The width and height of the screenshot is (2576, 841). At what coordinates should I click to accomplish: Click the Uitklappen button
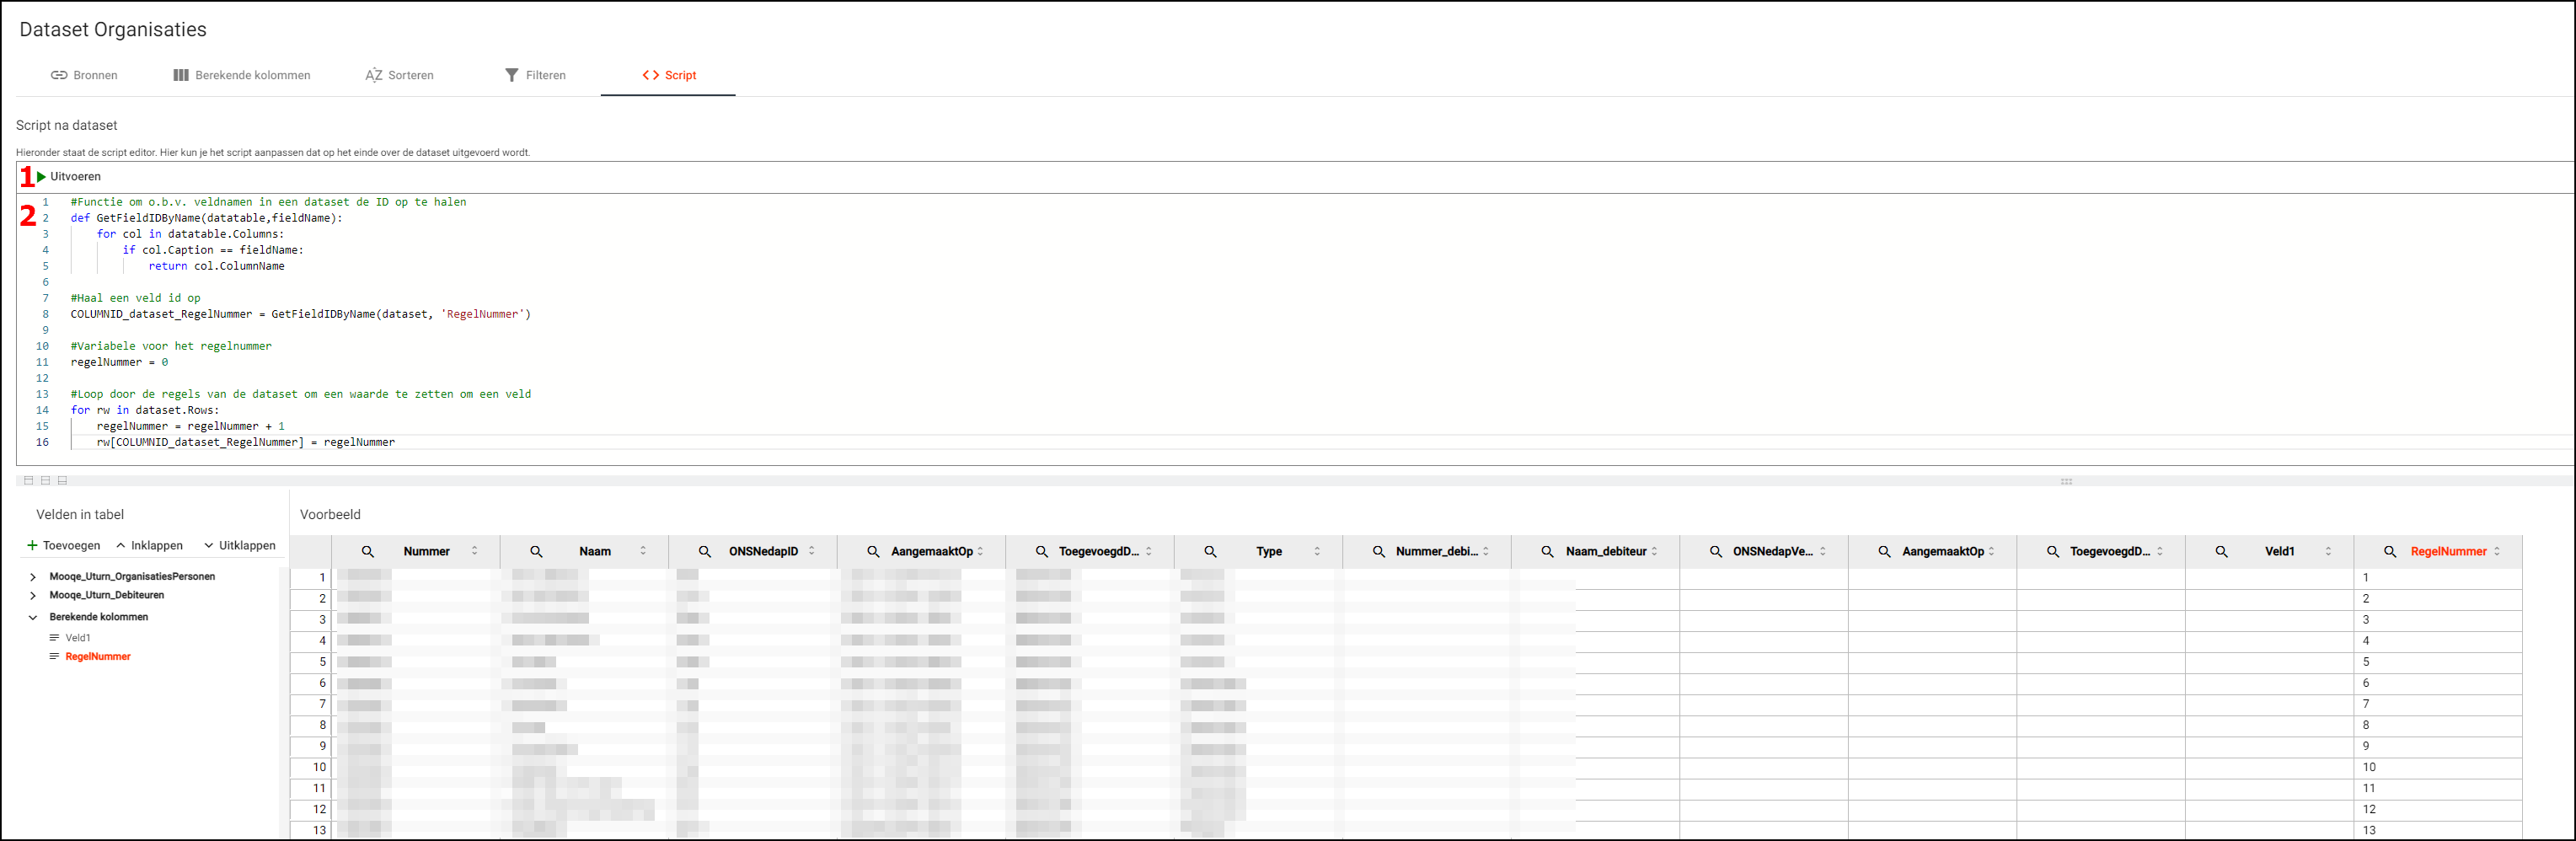[x=239, y=546]
